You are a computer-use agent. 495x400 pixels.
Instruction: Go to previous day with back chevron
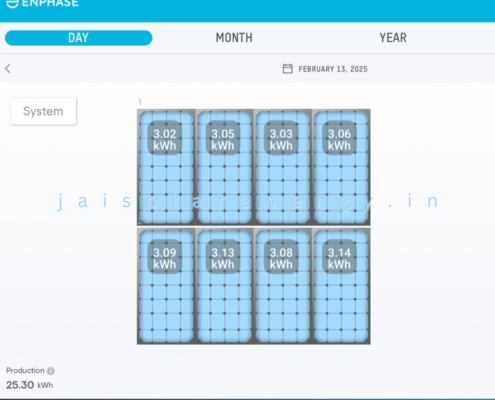[x=8, y=69]
